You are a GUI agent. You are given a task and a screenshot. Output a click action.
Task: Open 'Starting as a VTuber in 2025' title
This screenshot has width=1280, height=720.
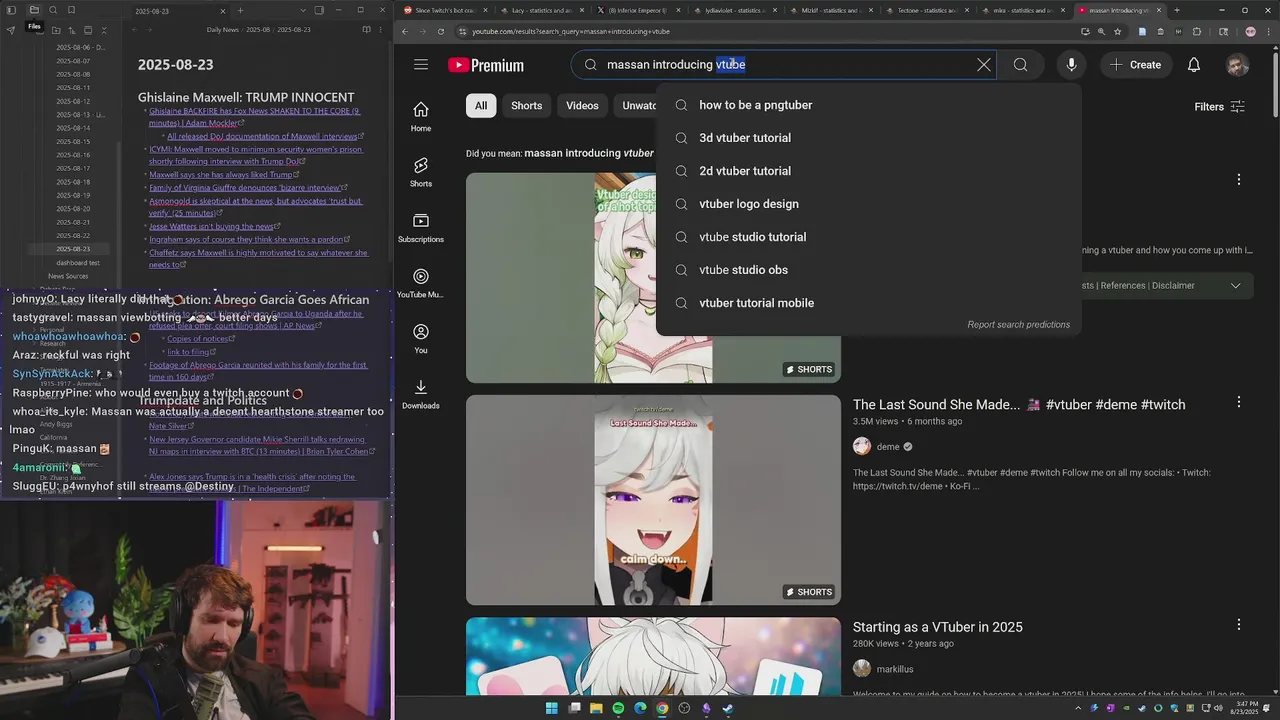[937, 627]
